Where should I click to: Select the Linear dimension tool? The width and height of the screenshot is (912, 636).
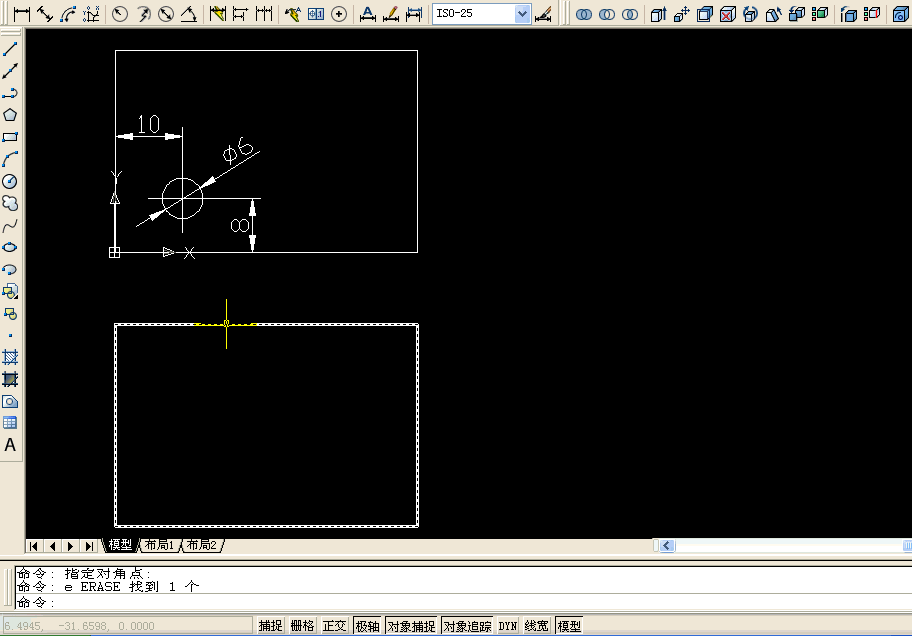click(22, 14)
